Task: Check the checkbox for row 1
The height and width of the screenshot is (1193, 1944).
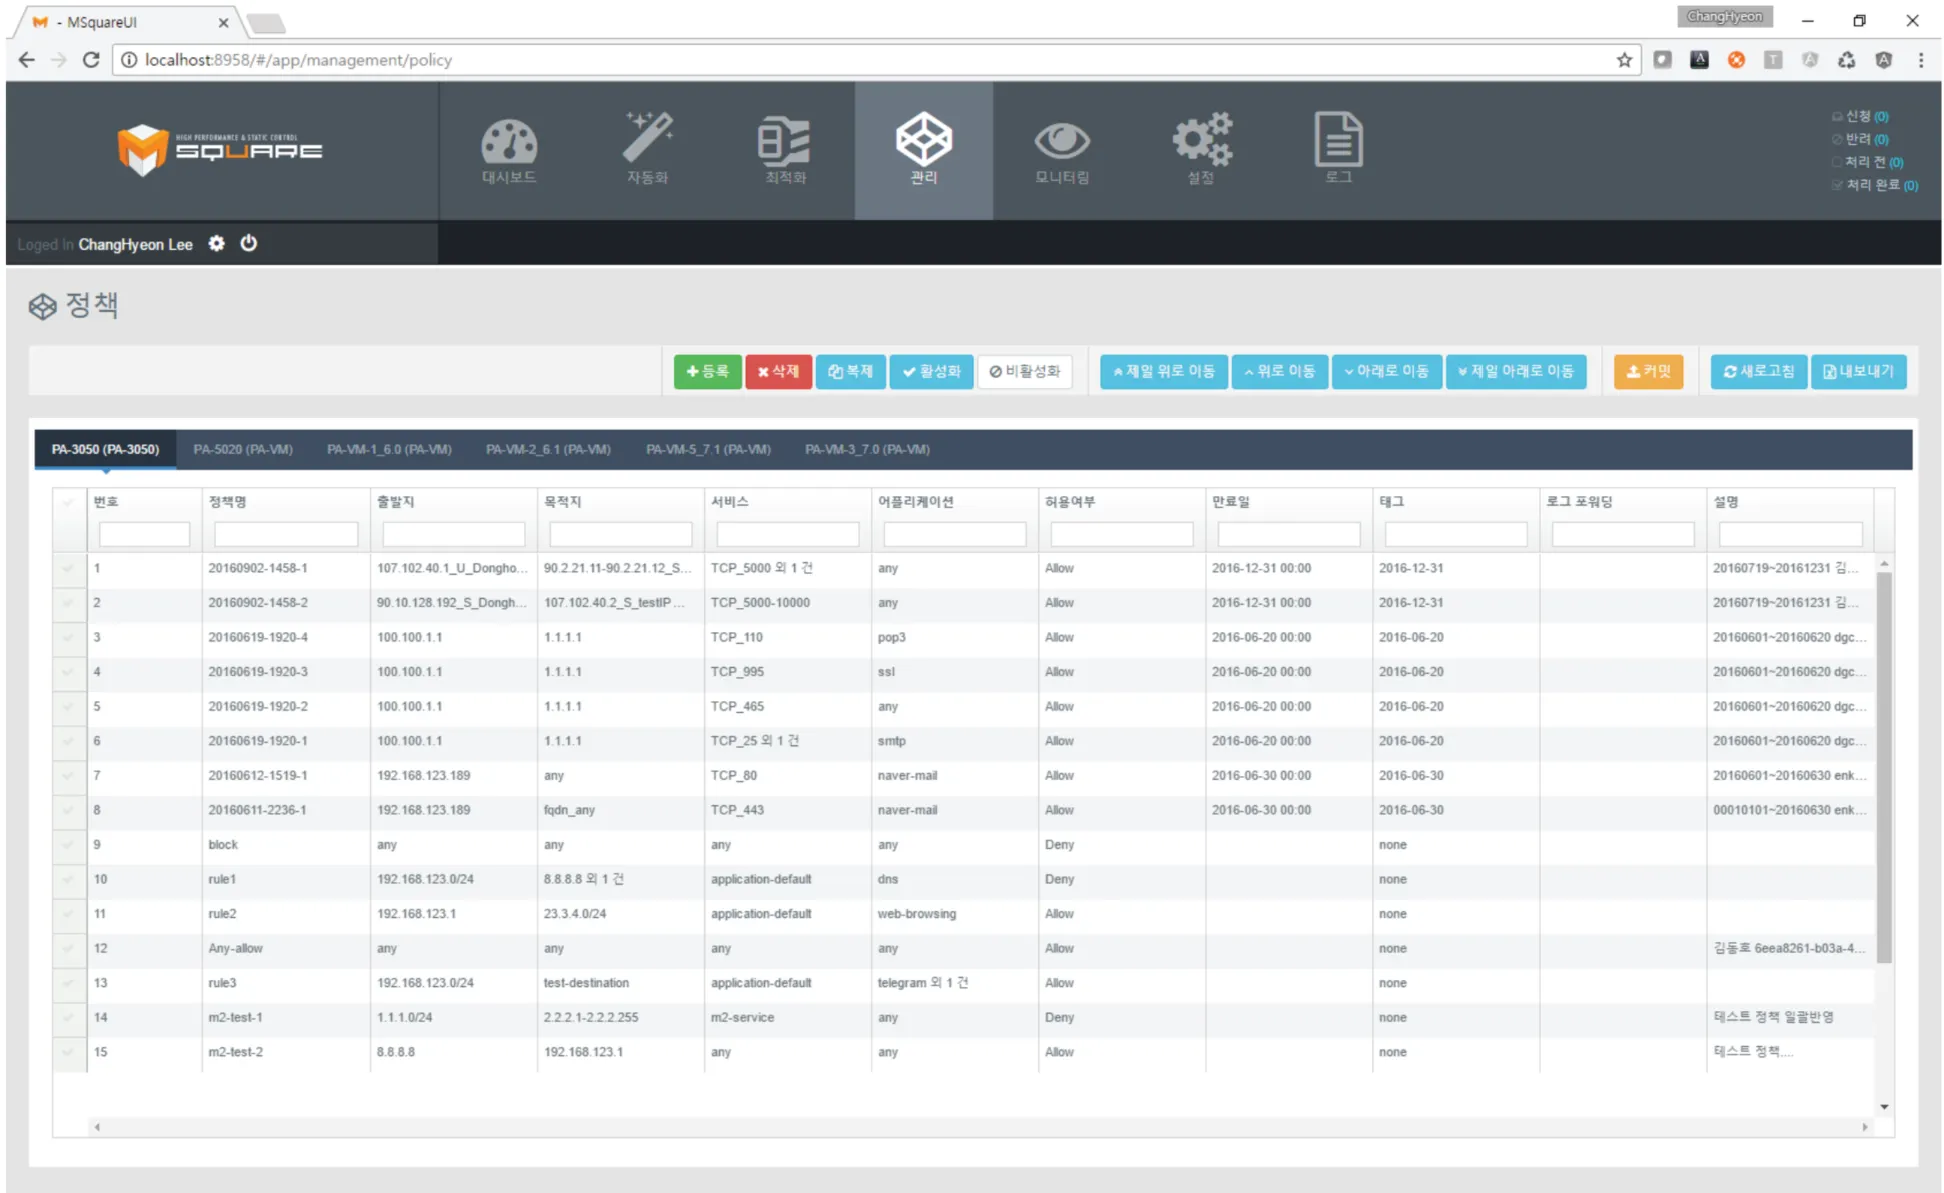Action: (69, 568)
